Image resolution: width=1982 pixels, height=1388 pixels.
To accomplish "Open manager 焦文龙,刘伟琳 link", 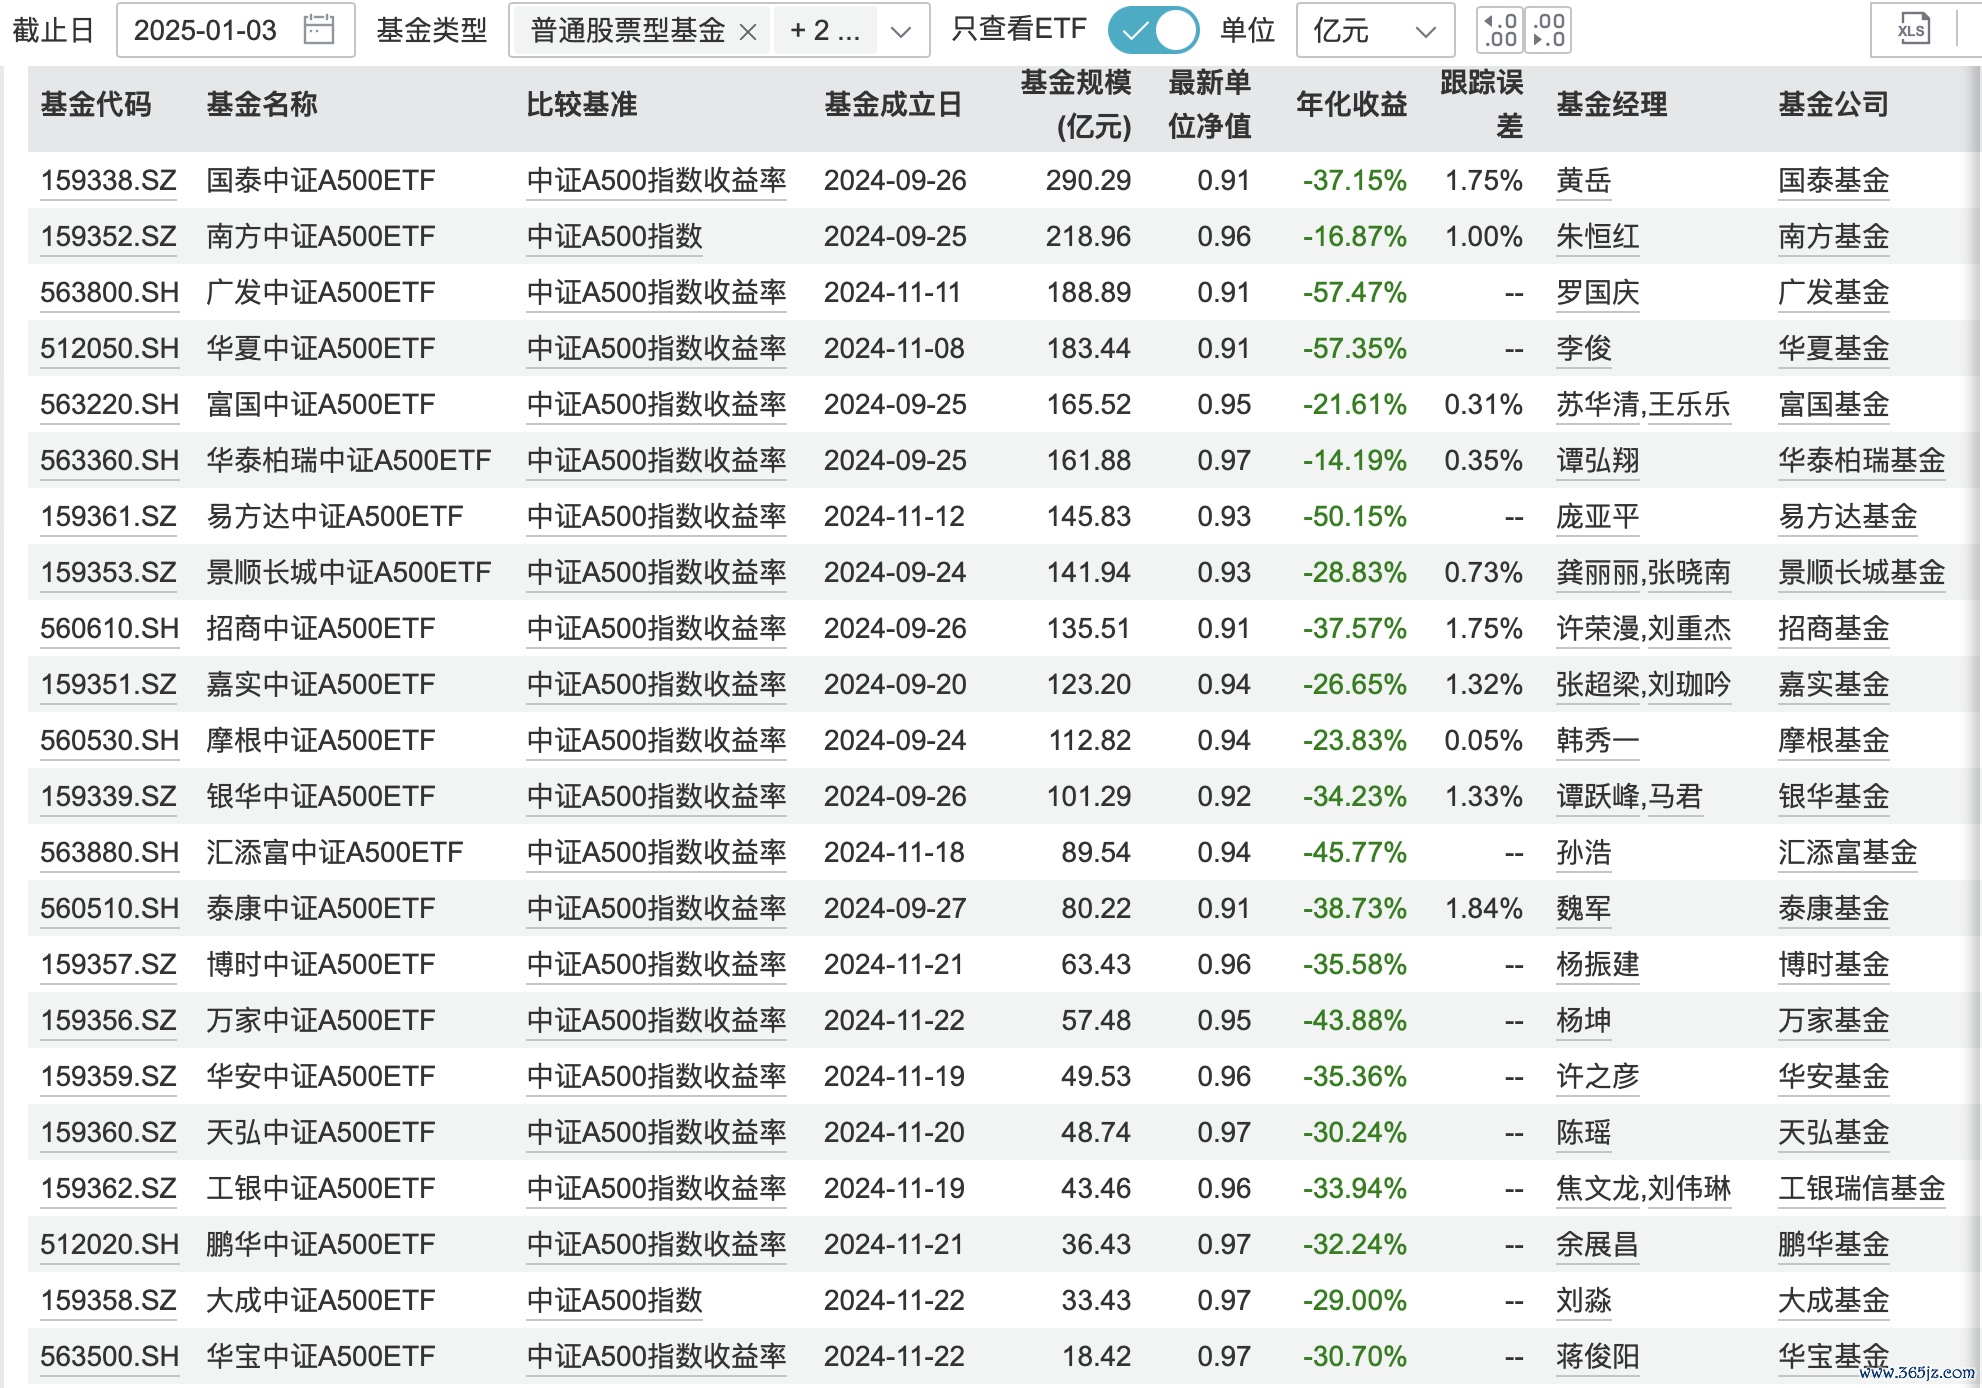I will pyautogui.click(x=1643, y=1189).
